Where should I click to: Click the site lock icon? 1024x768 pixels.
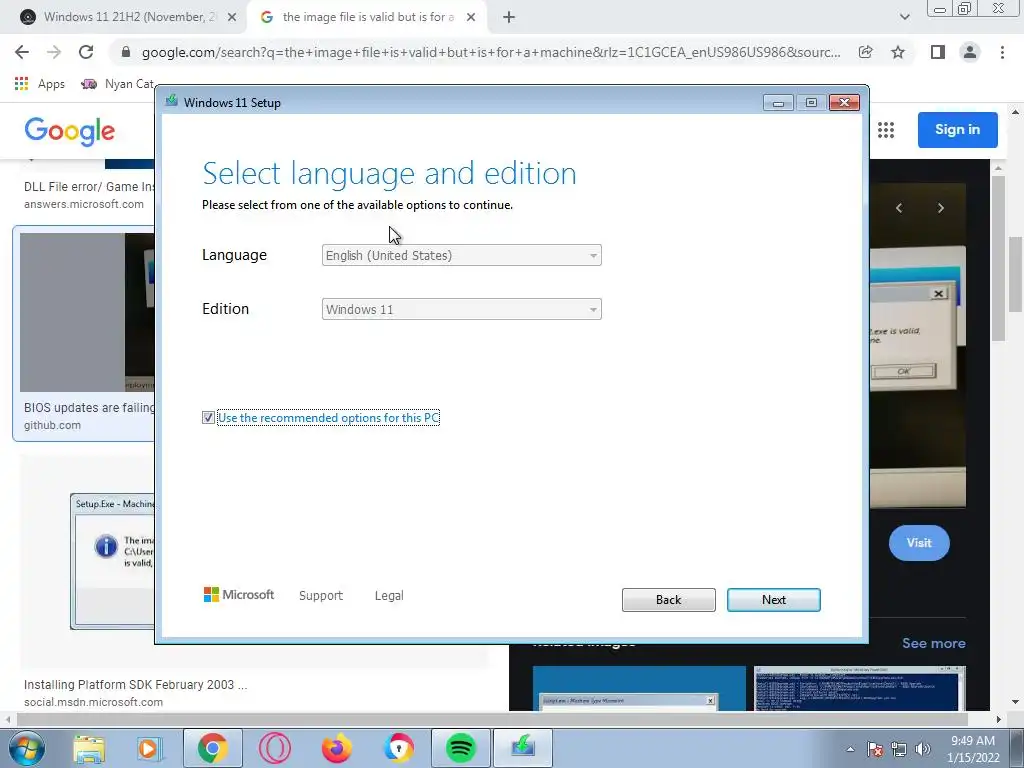127,52
